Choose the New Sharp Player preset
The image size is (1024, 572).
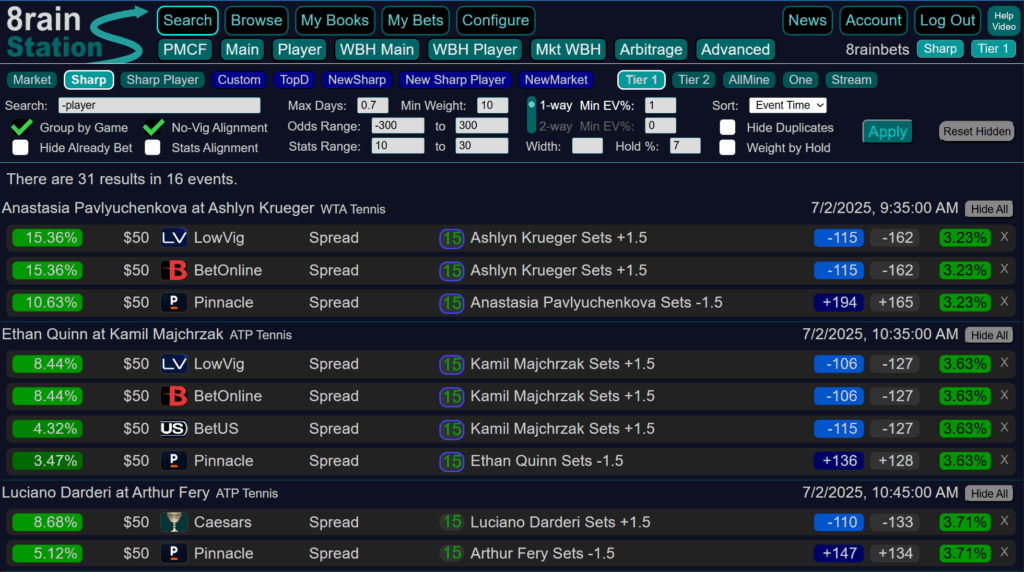click(x=455, y=80)
